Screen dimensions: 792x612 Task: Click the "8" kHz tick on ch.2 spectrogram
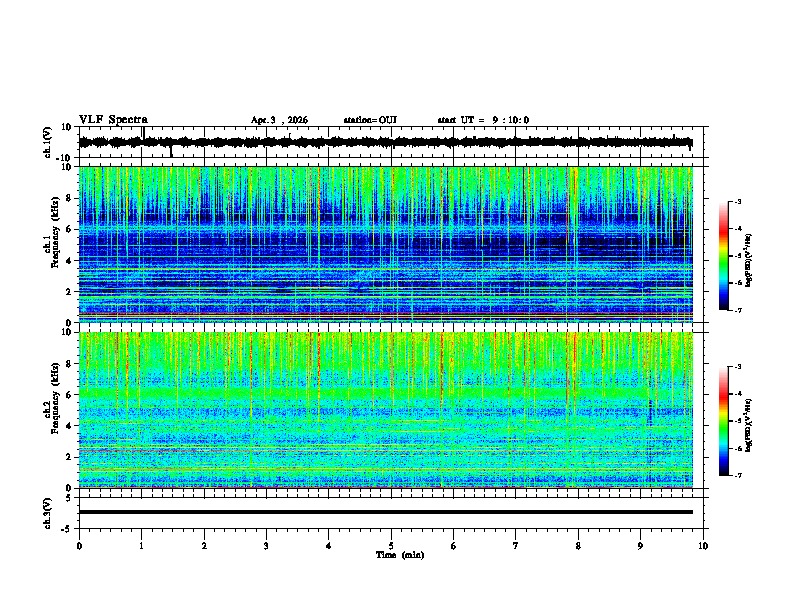(x=69, y=364)
